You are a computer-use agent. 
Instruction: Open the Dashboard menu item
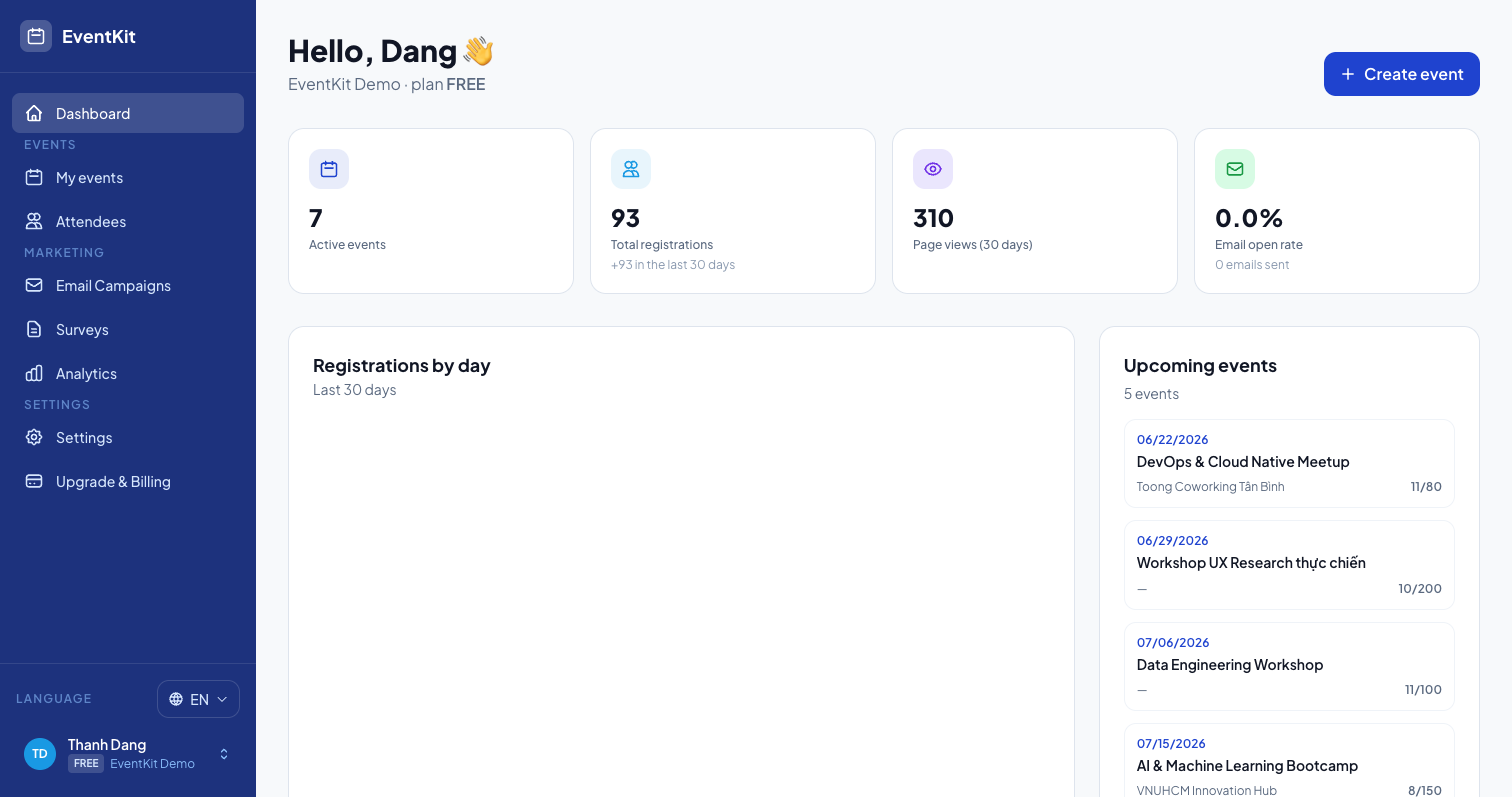(x=128, y=113)
